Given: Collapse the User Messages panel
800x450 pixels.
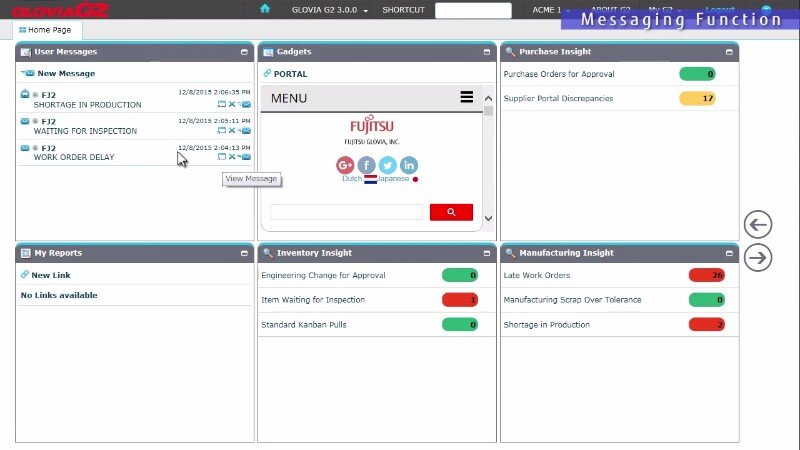Looking at the screenshot, I should (x=245, y=51).
